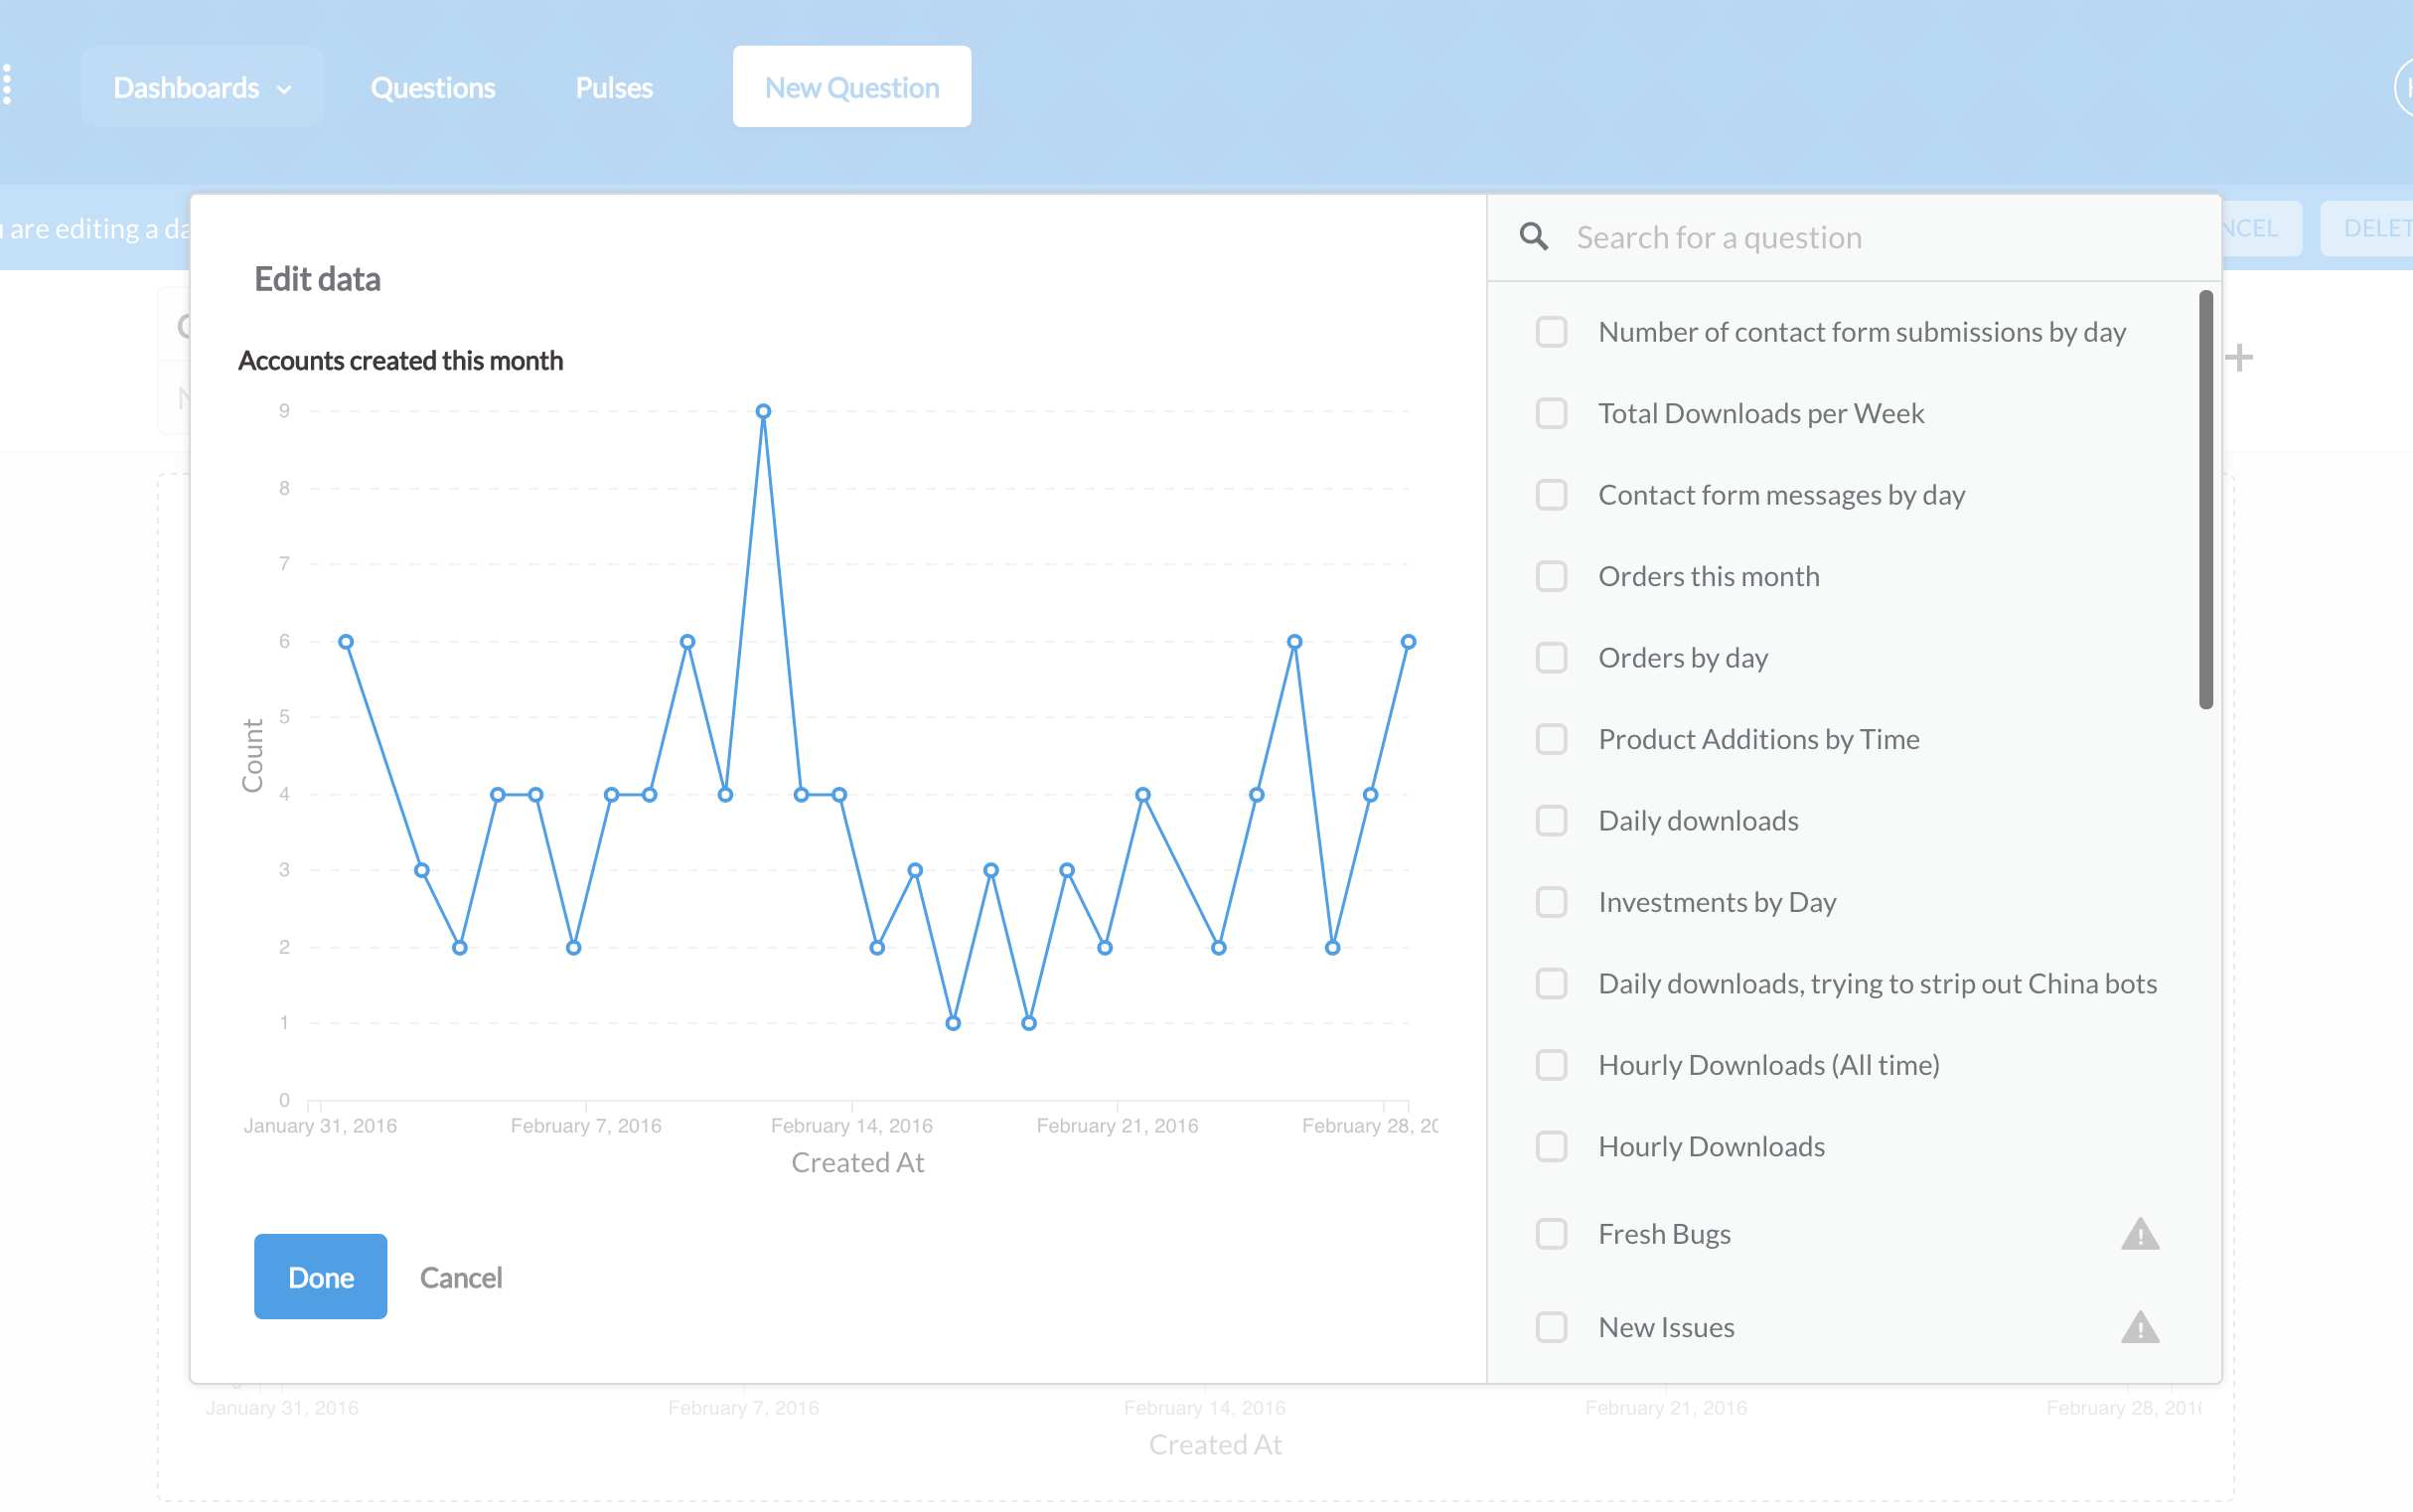Screen dimensions: 2413x1512
Task: Enable the Daily downloads checkbox
Action: point(1551,820)
